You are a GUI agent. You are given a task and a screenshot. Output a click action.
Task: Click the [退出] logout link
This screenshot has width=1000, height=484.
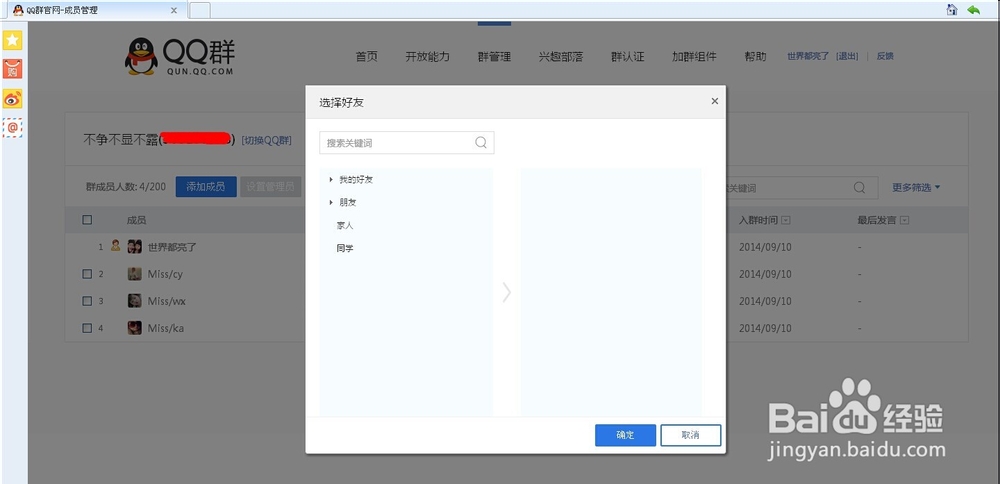pos(847,56)
